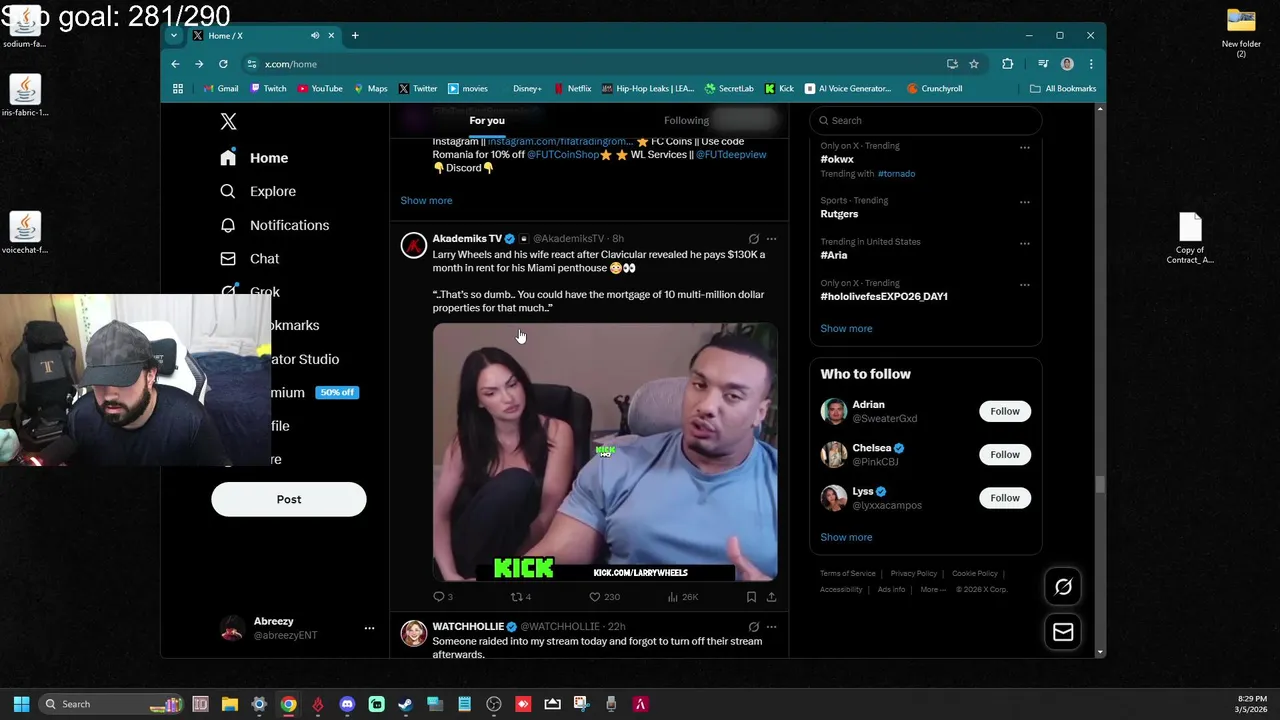
Task: Open the floating Grok button
Action: pos(1063,587)
